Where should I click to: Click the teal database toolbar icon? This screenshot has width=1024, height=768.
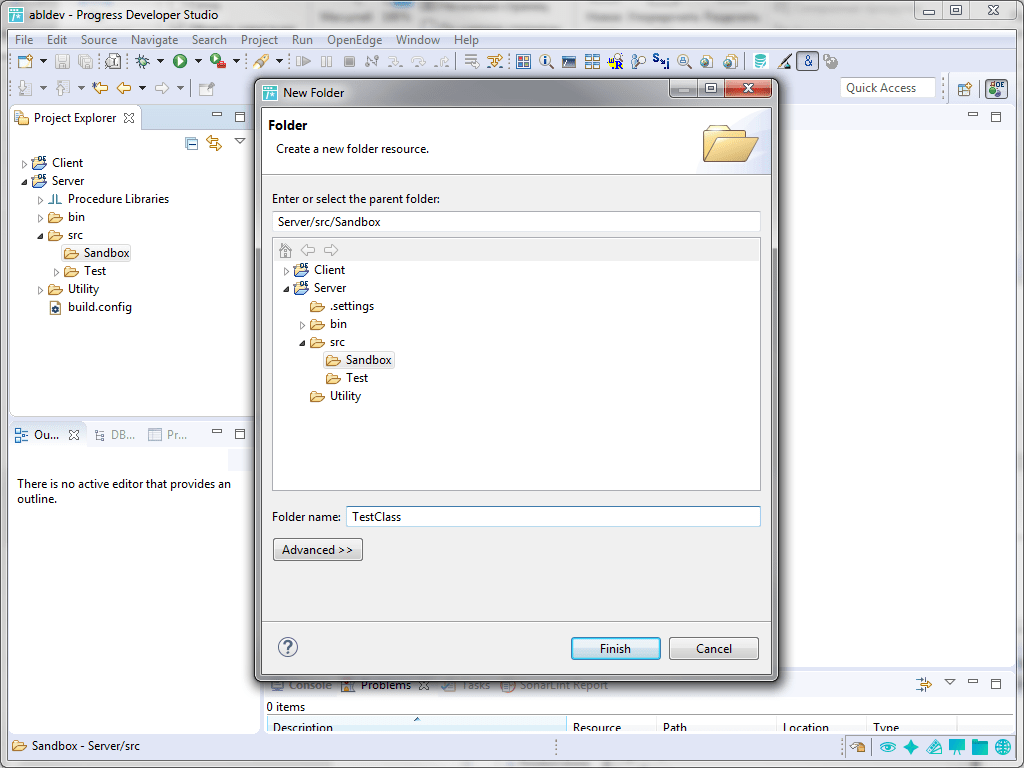pyautogui.click(x=760, y=61)
